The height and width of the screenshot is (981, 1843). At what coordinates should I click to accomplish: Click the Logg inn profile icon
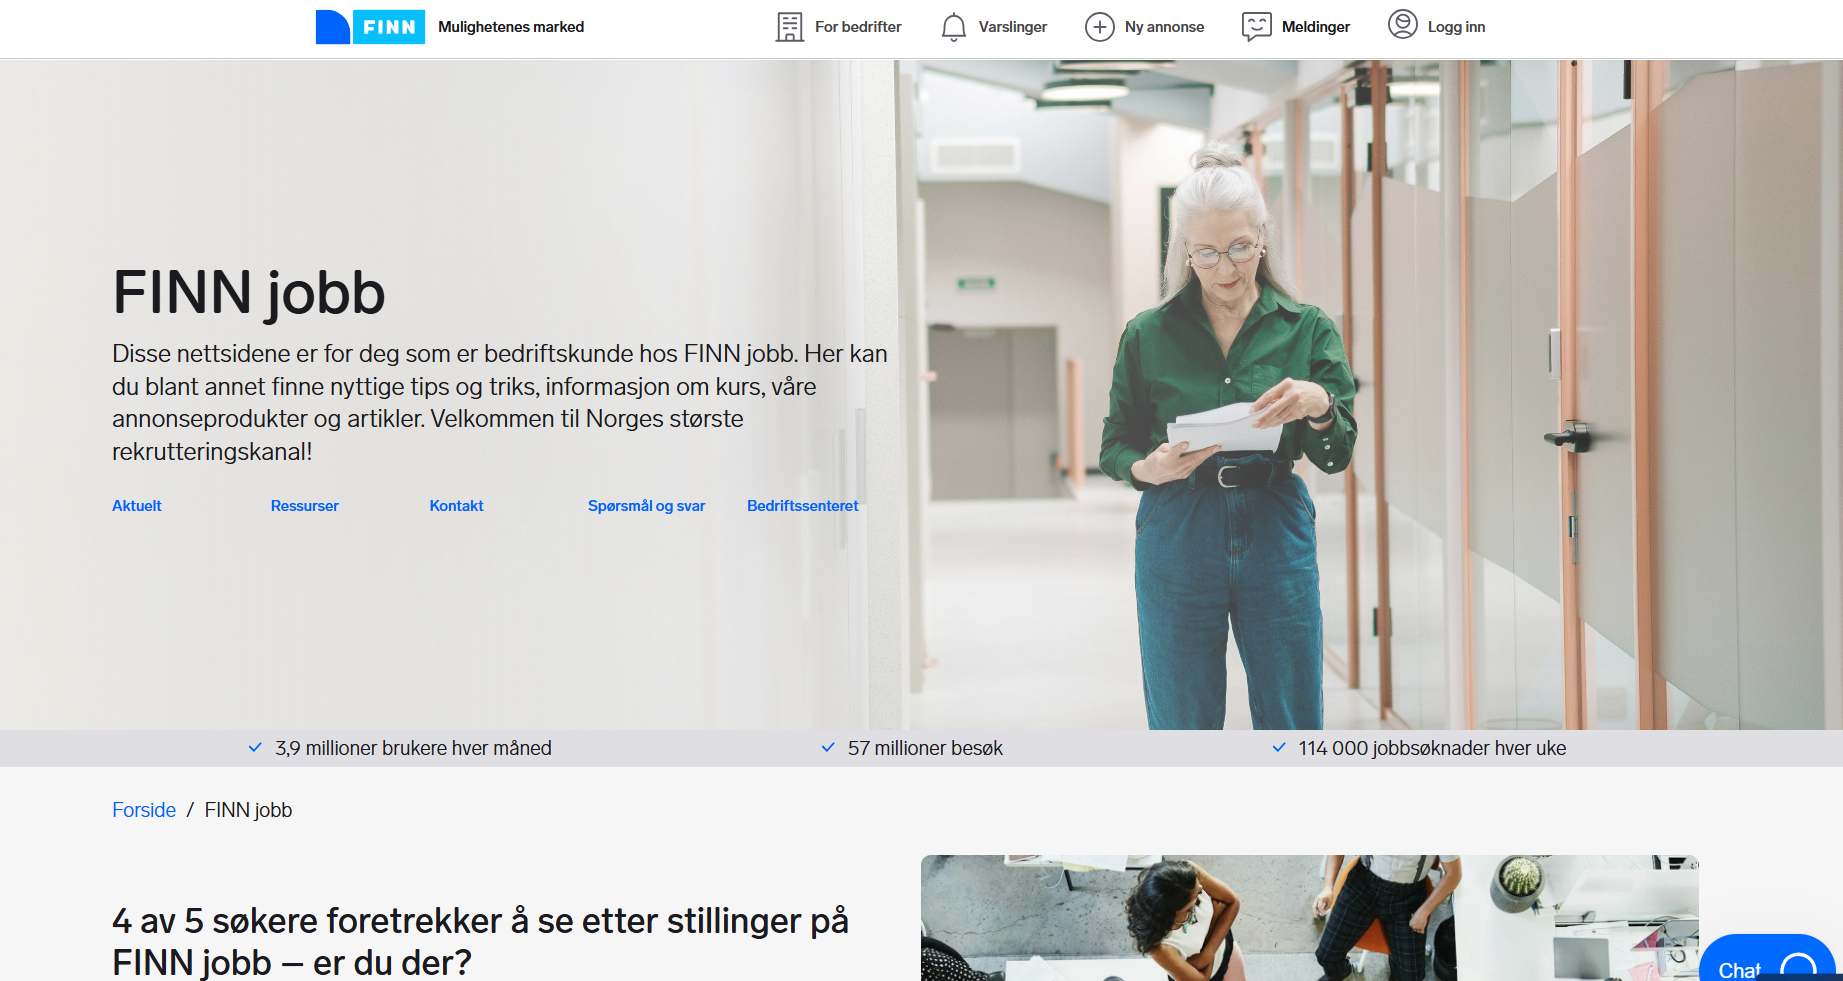tap(1403, 24)
